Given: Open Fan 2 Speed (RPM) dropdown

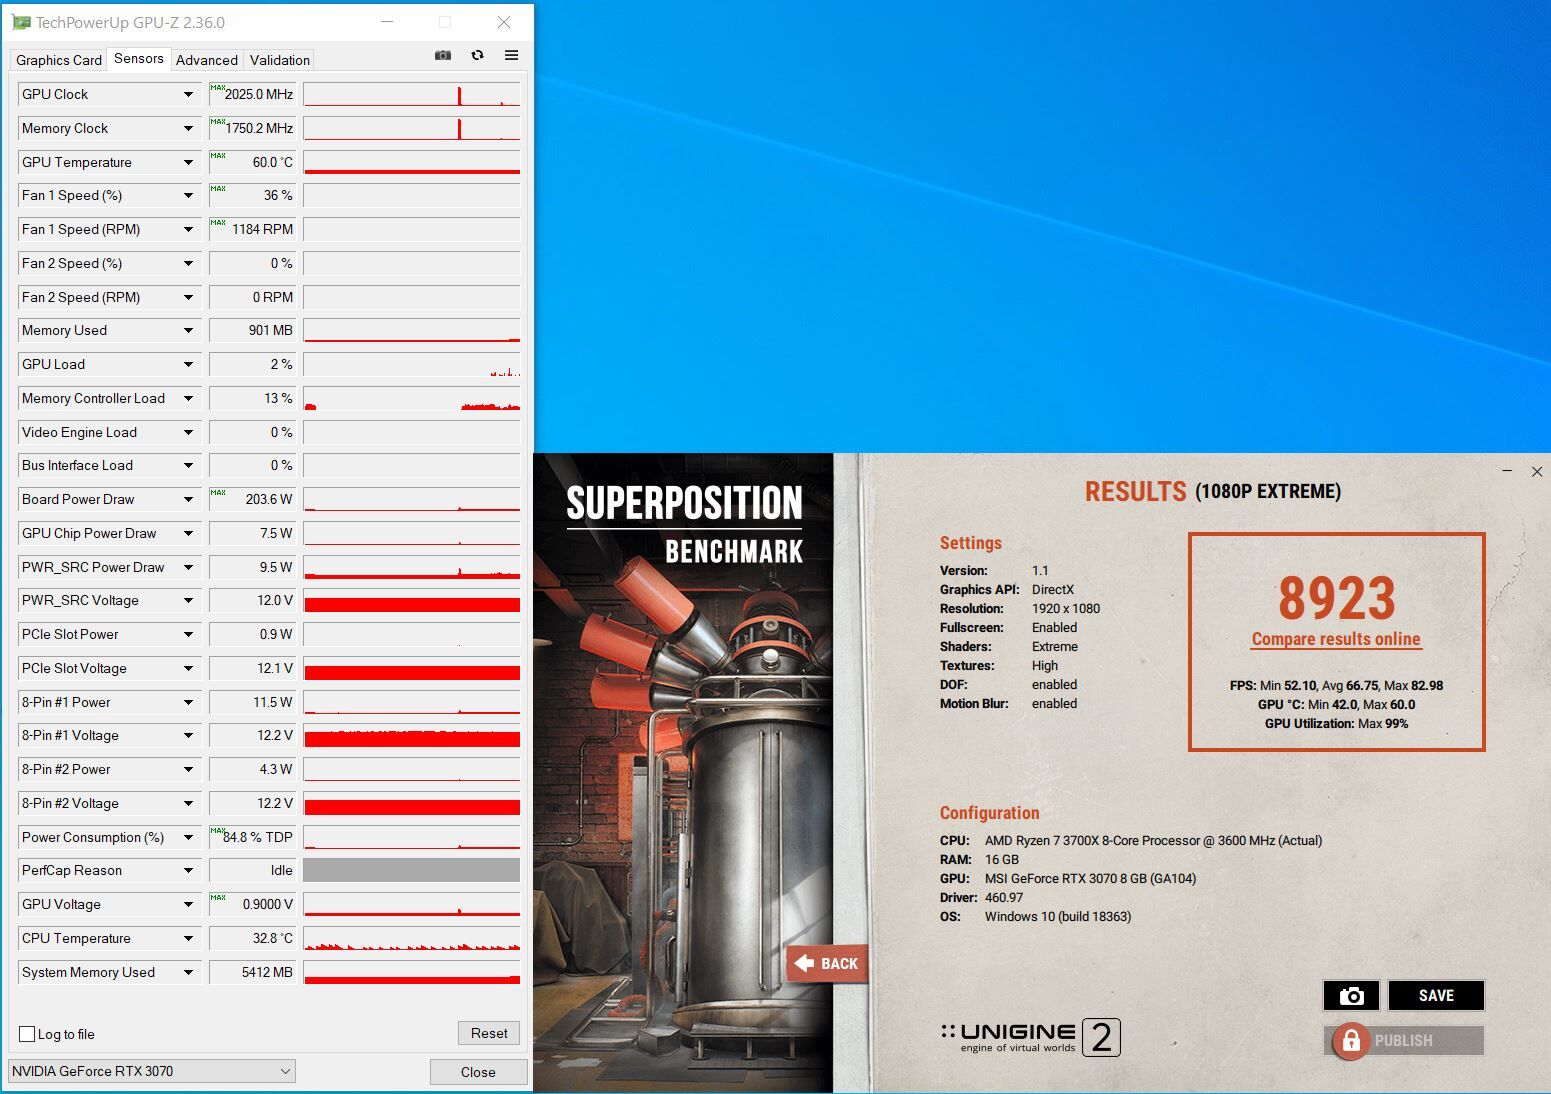Looking at the screenshot, I should coord(188,297).
